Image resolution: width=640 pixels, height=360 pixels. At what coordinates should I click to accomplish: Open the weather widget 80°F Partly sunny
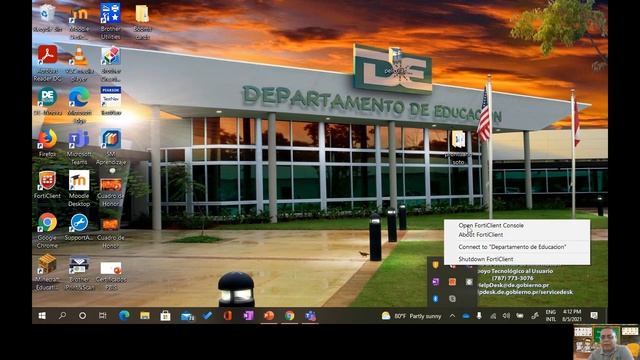coord(411,316)
